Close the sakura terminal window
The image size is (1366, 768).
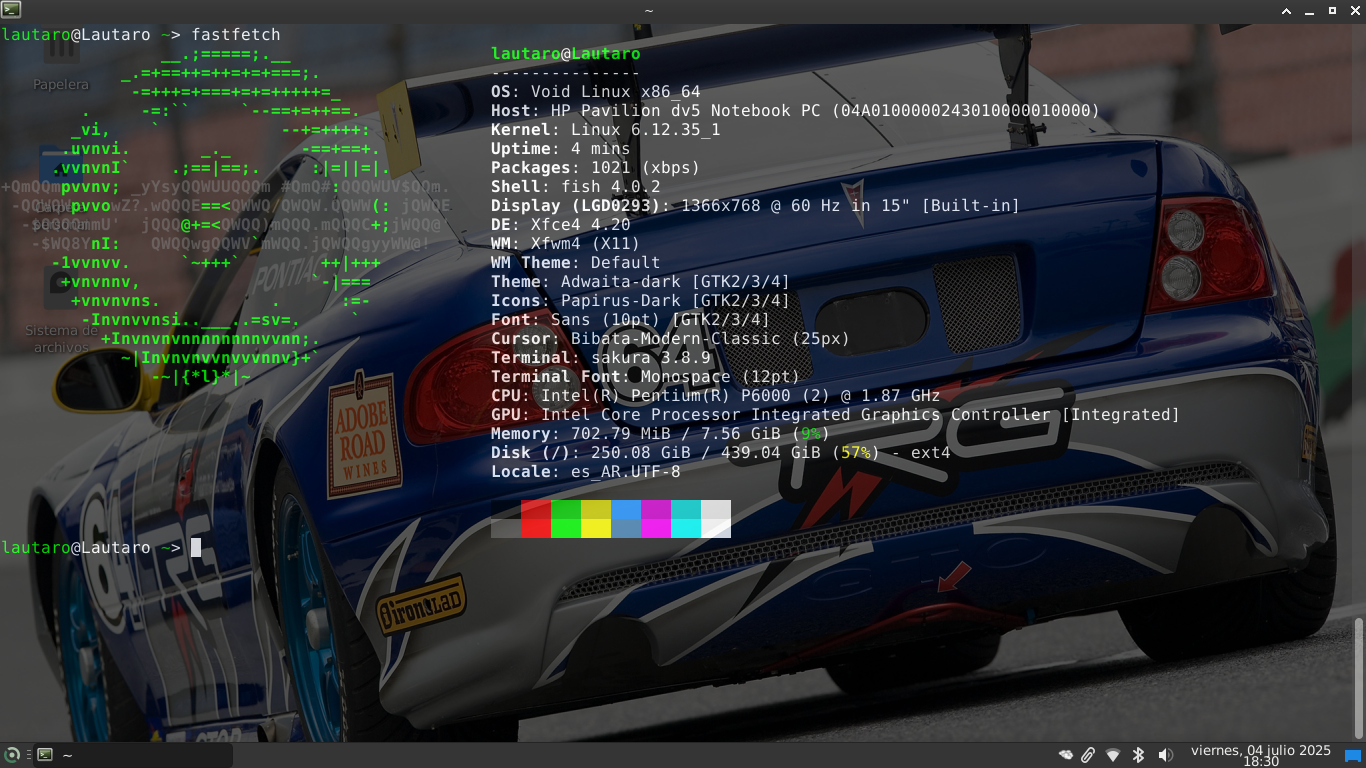[1354, 10]
